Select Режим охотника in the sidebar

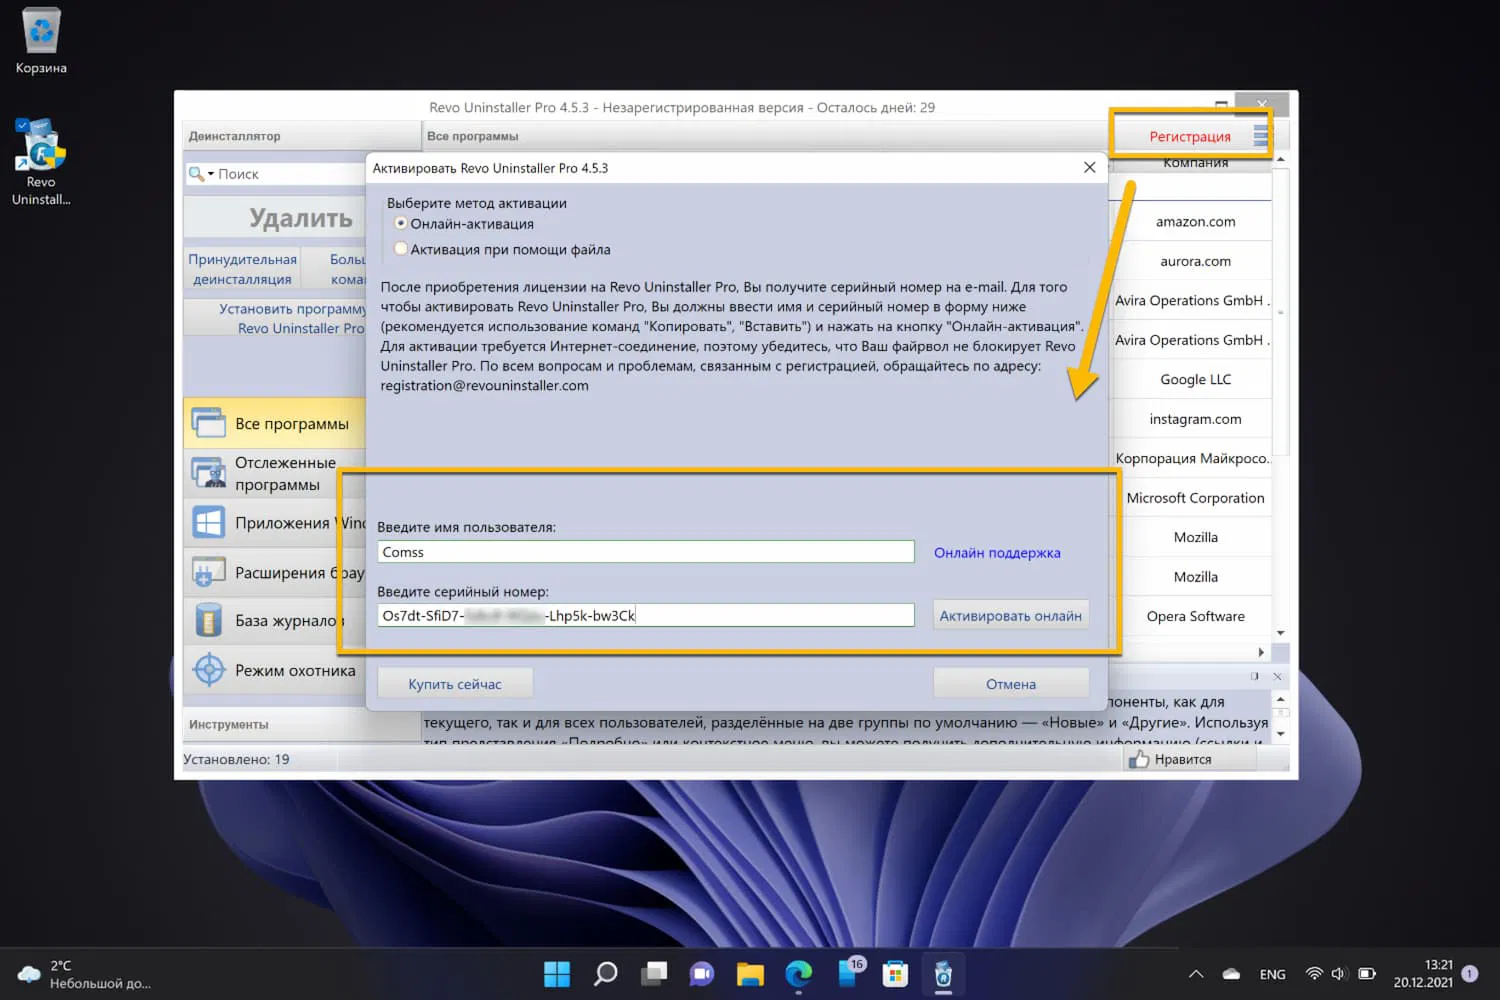(274, 670)
